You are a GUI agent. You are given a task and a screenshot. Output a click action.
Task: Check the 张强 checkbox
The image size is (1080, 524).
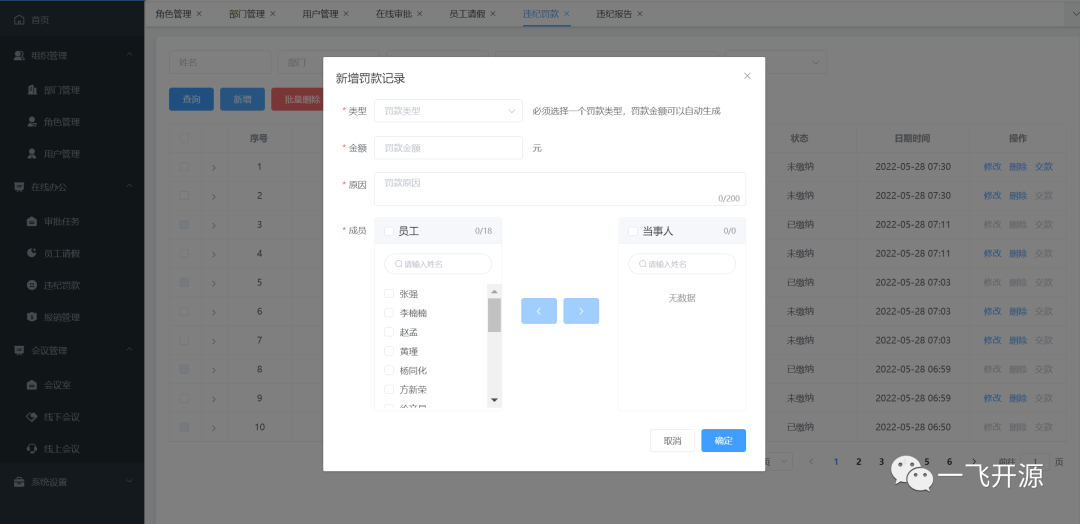click(389, 294)
